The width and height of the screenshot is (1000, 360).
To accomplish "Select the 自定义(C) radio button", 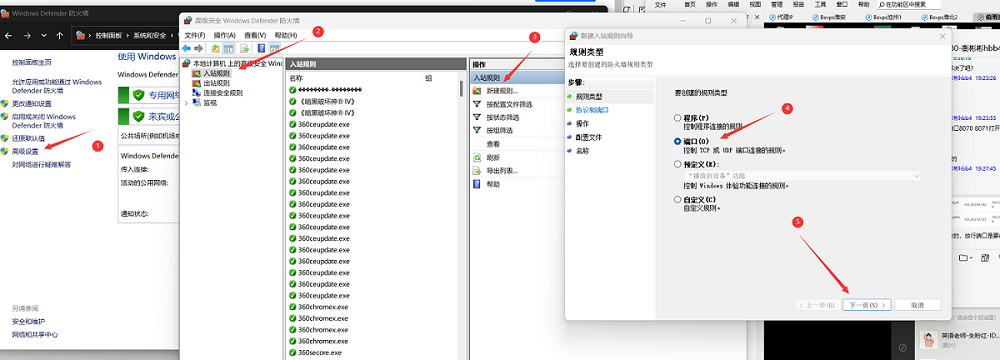I will point(677,200).
